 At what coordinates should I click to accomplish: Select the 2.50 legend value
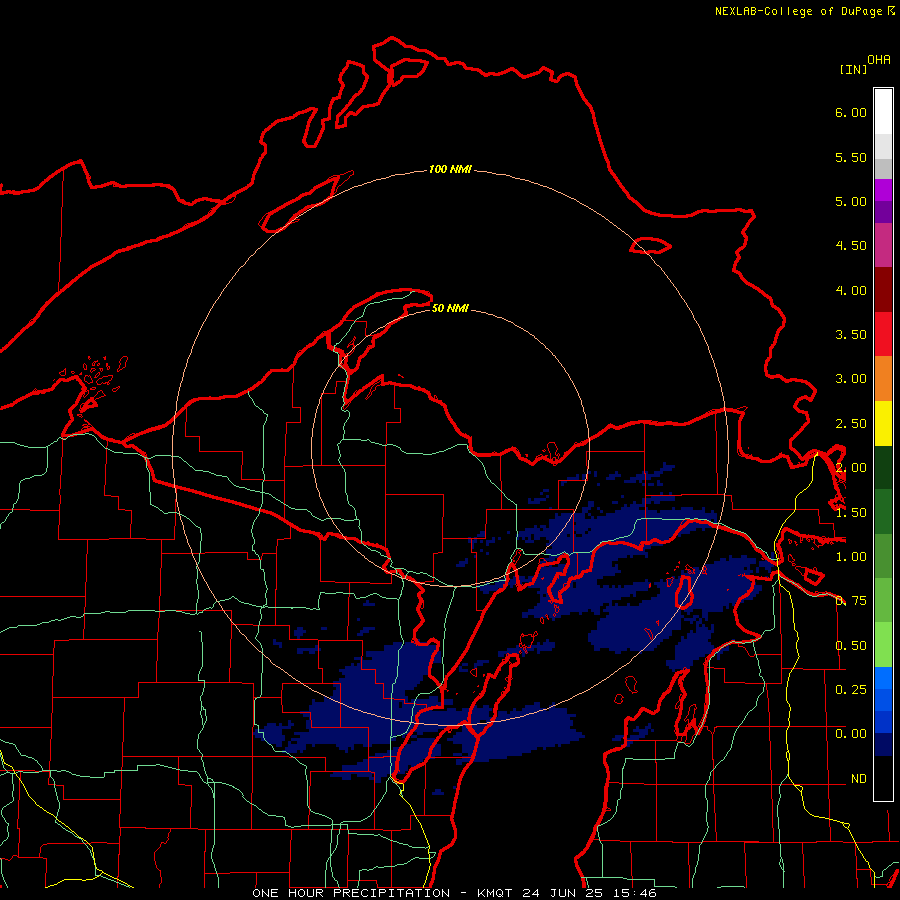[851, 424]
